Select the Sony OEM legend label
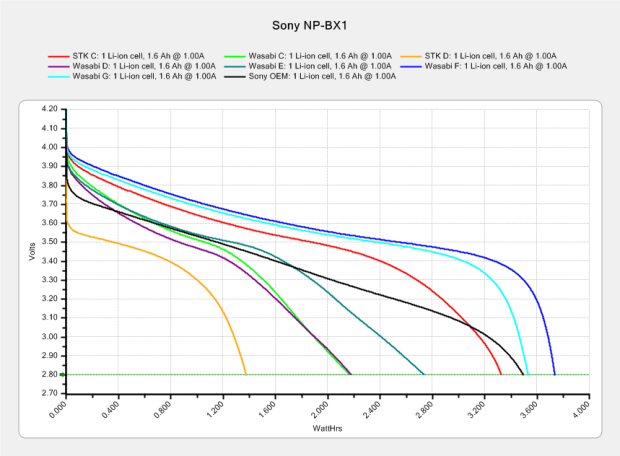This screenshot has height=456, width=620. (x=322, y=76)
